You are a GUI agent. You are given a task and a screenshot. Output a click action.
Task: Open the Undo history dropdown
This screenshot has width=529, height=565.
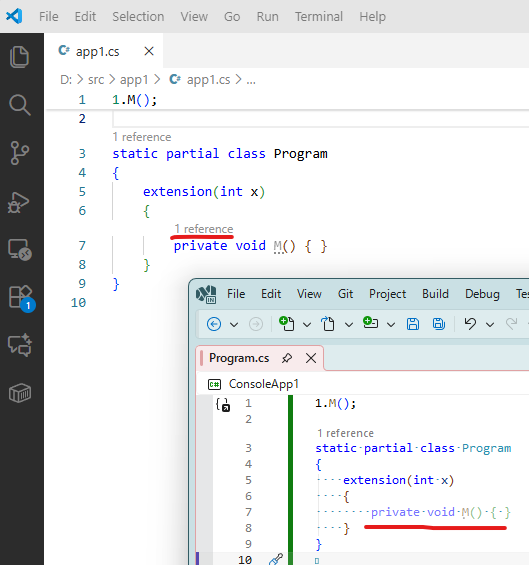(490, 325)
